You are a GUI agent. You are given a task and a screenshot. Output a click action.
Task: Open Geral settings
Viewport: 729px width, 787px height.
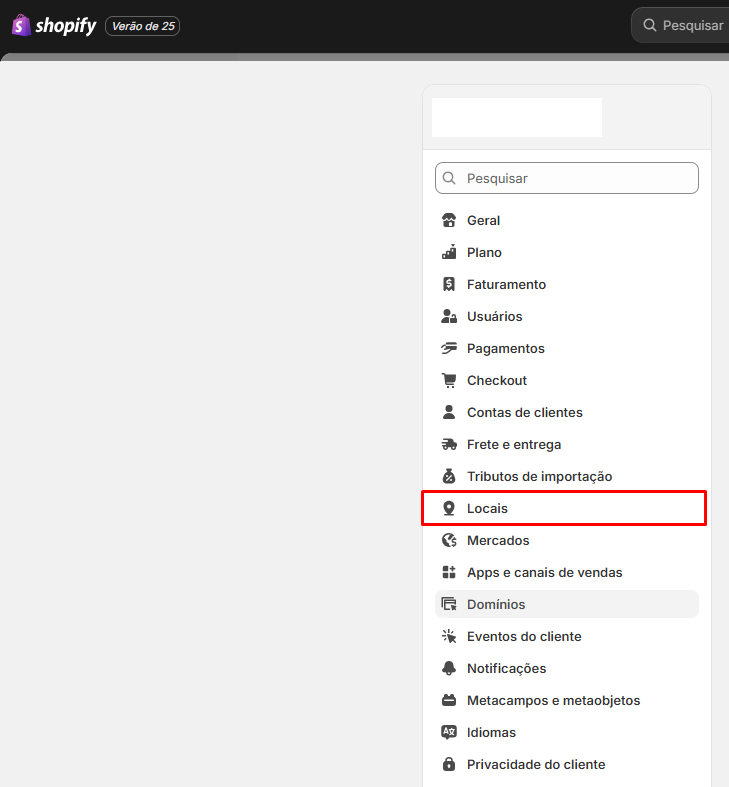[567, 220]
